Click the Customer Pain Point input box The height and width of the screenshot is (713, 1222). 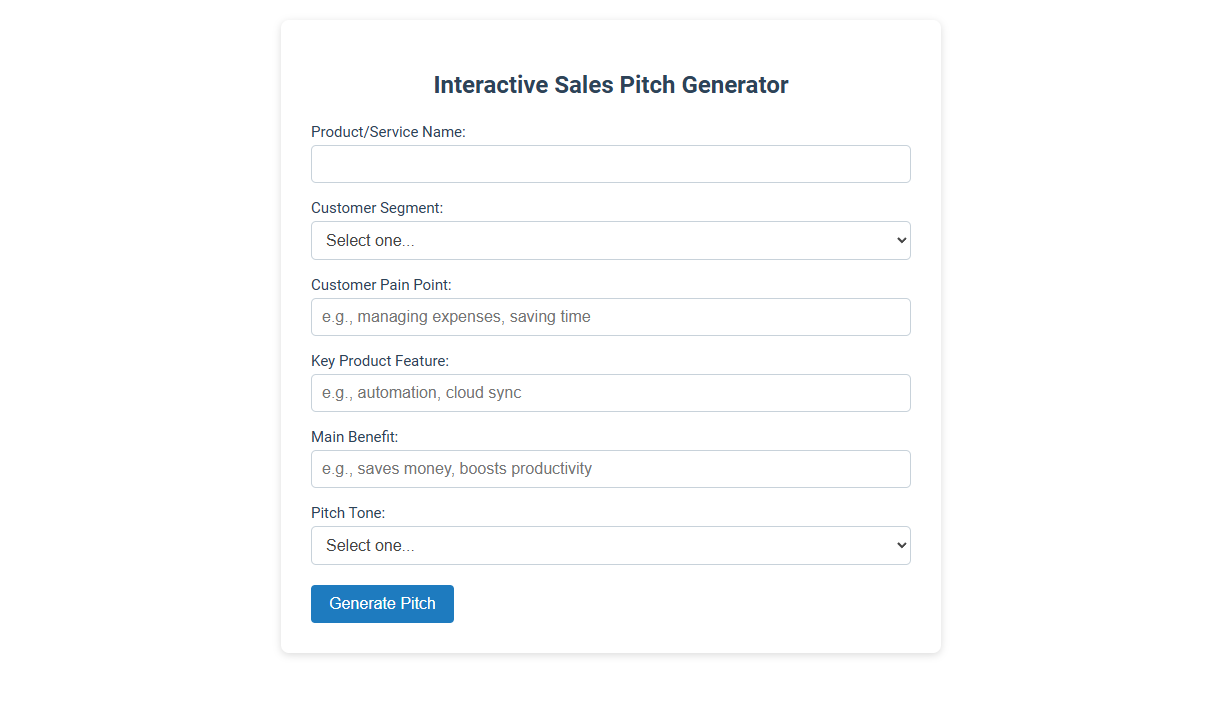[x=610, y=316]
